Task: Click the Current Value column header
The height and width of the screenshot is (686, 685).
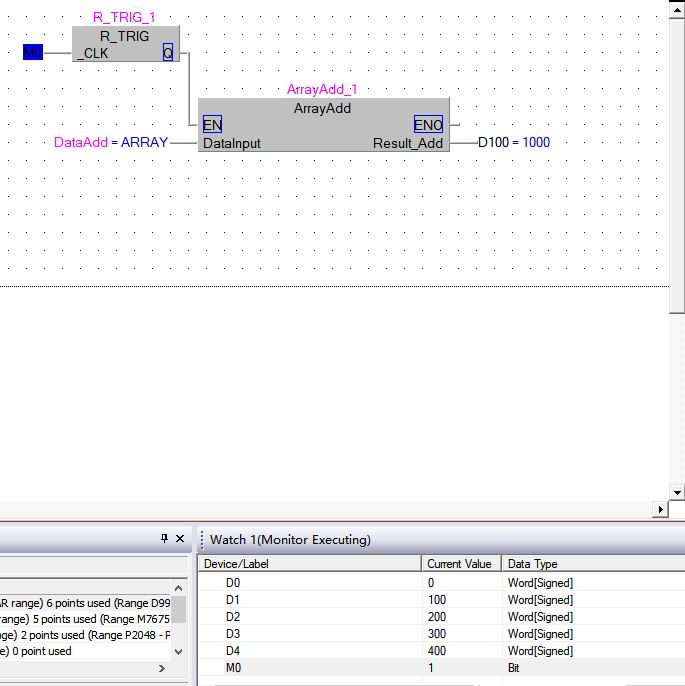Action: (x=459, y=564)
